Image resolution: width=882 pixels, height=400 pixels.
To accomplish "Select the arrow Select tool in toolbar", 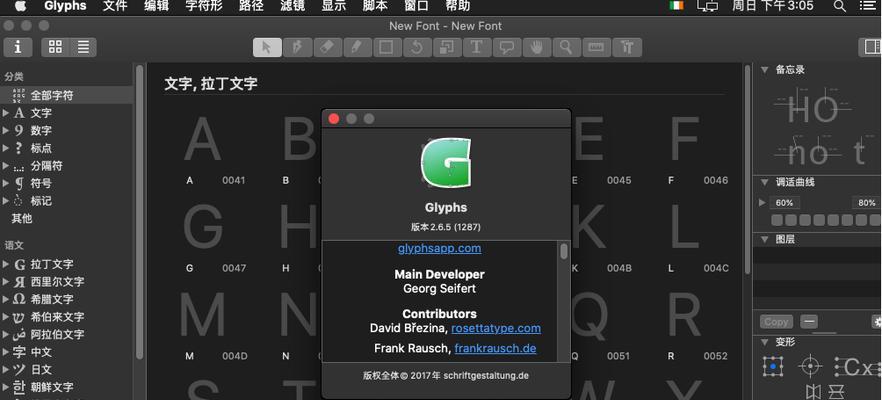I will click(267, 47).
